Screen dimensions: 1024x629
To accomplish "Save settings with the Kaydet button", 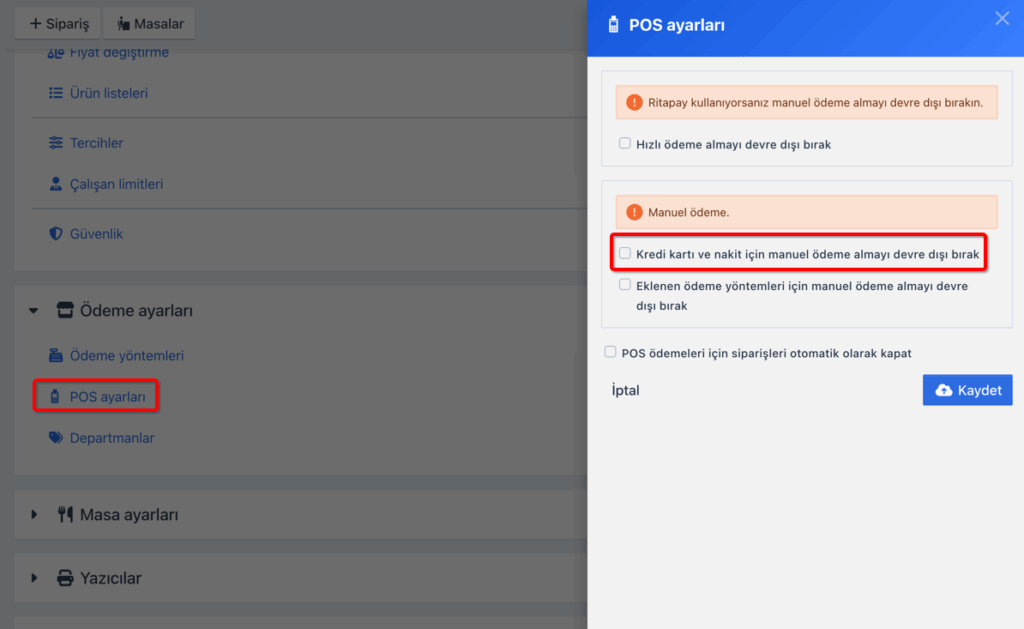I will 967,390.
